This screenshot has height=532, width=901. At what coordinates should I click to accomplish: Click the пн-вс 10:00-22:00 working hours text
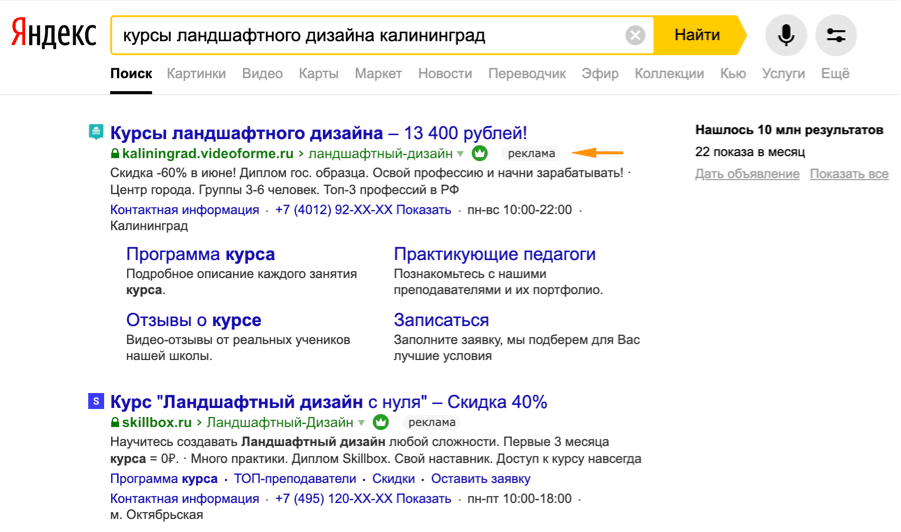519,210
